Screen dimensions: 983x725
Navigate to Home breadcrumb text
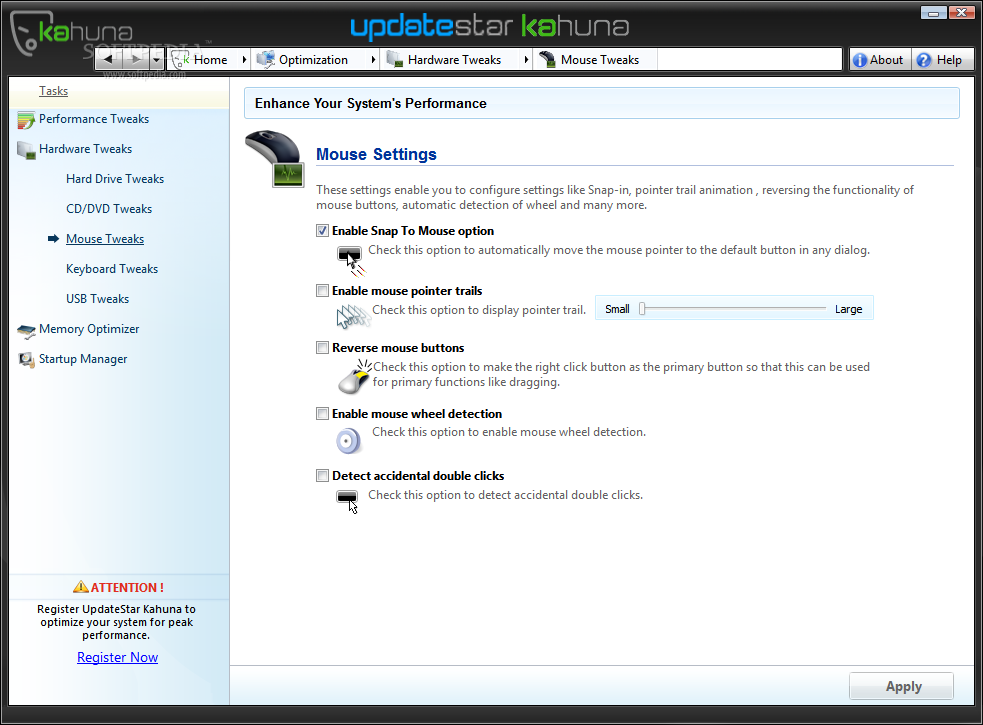pos(211,60)
